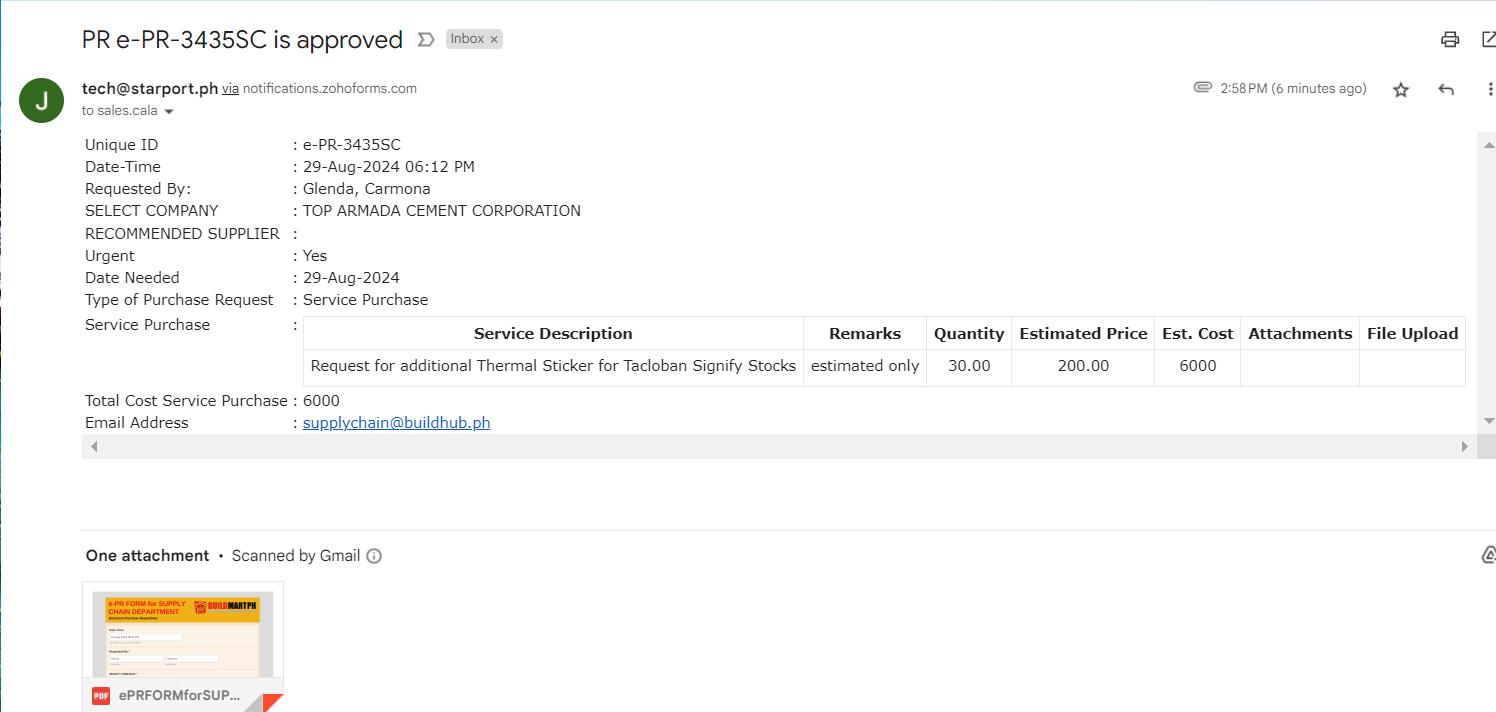The height and width of the screenshot is (712, 1496).
Task: Open the supplychain@buildhub.ph email link
Action: click(x=396, y=423)
